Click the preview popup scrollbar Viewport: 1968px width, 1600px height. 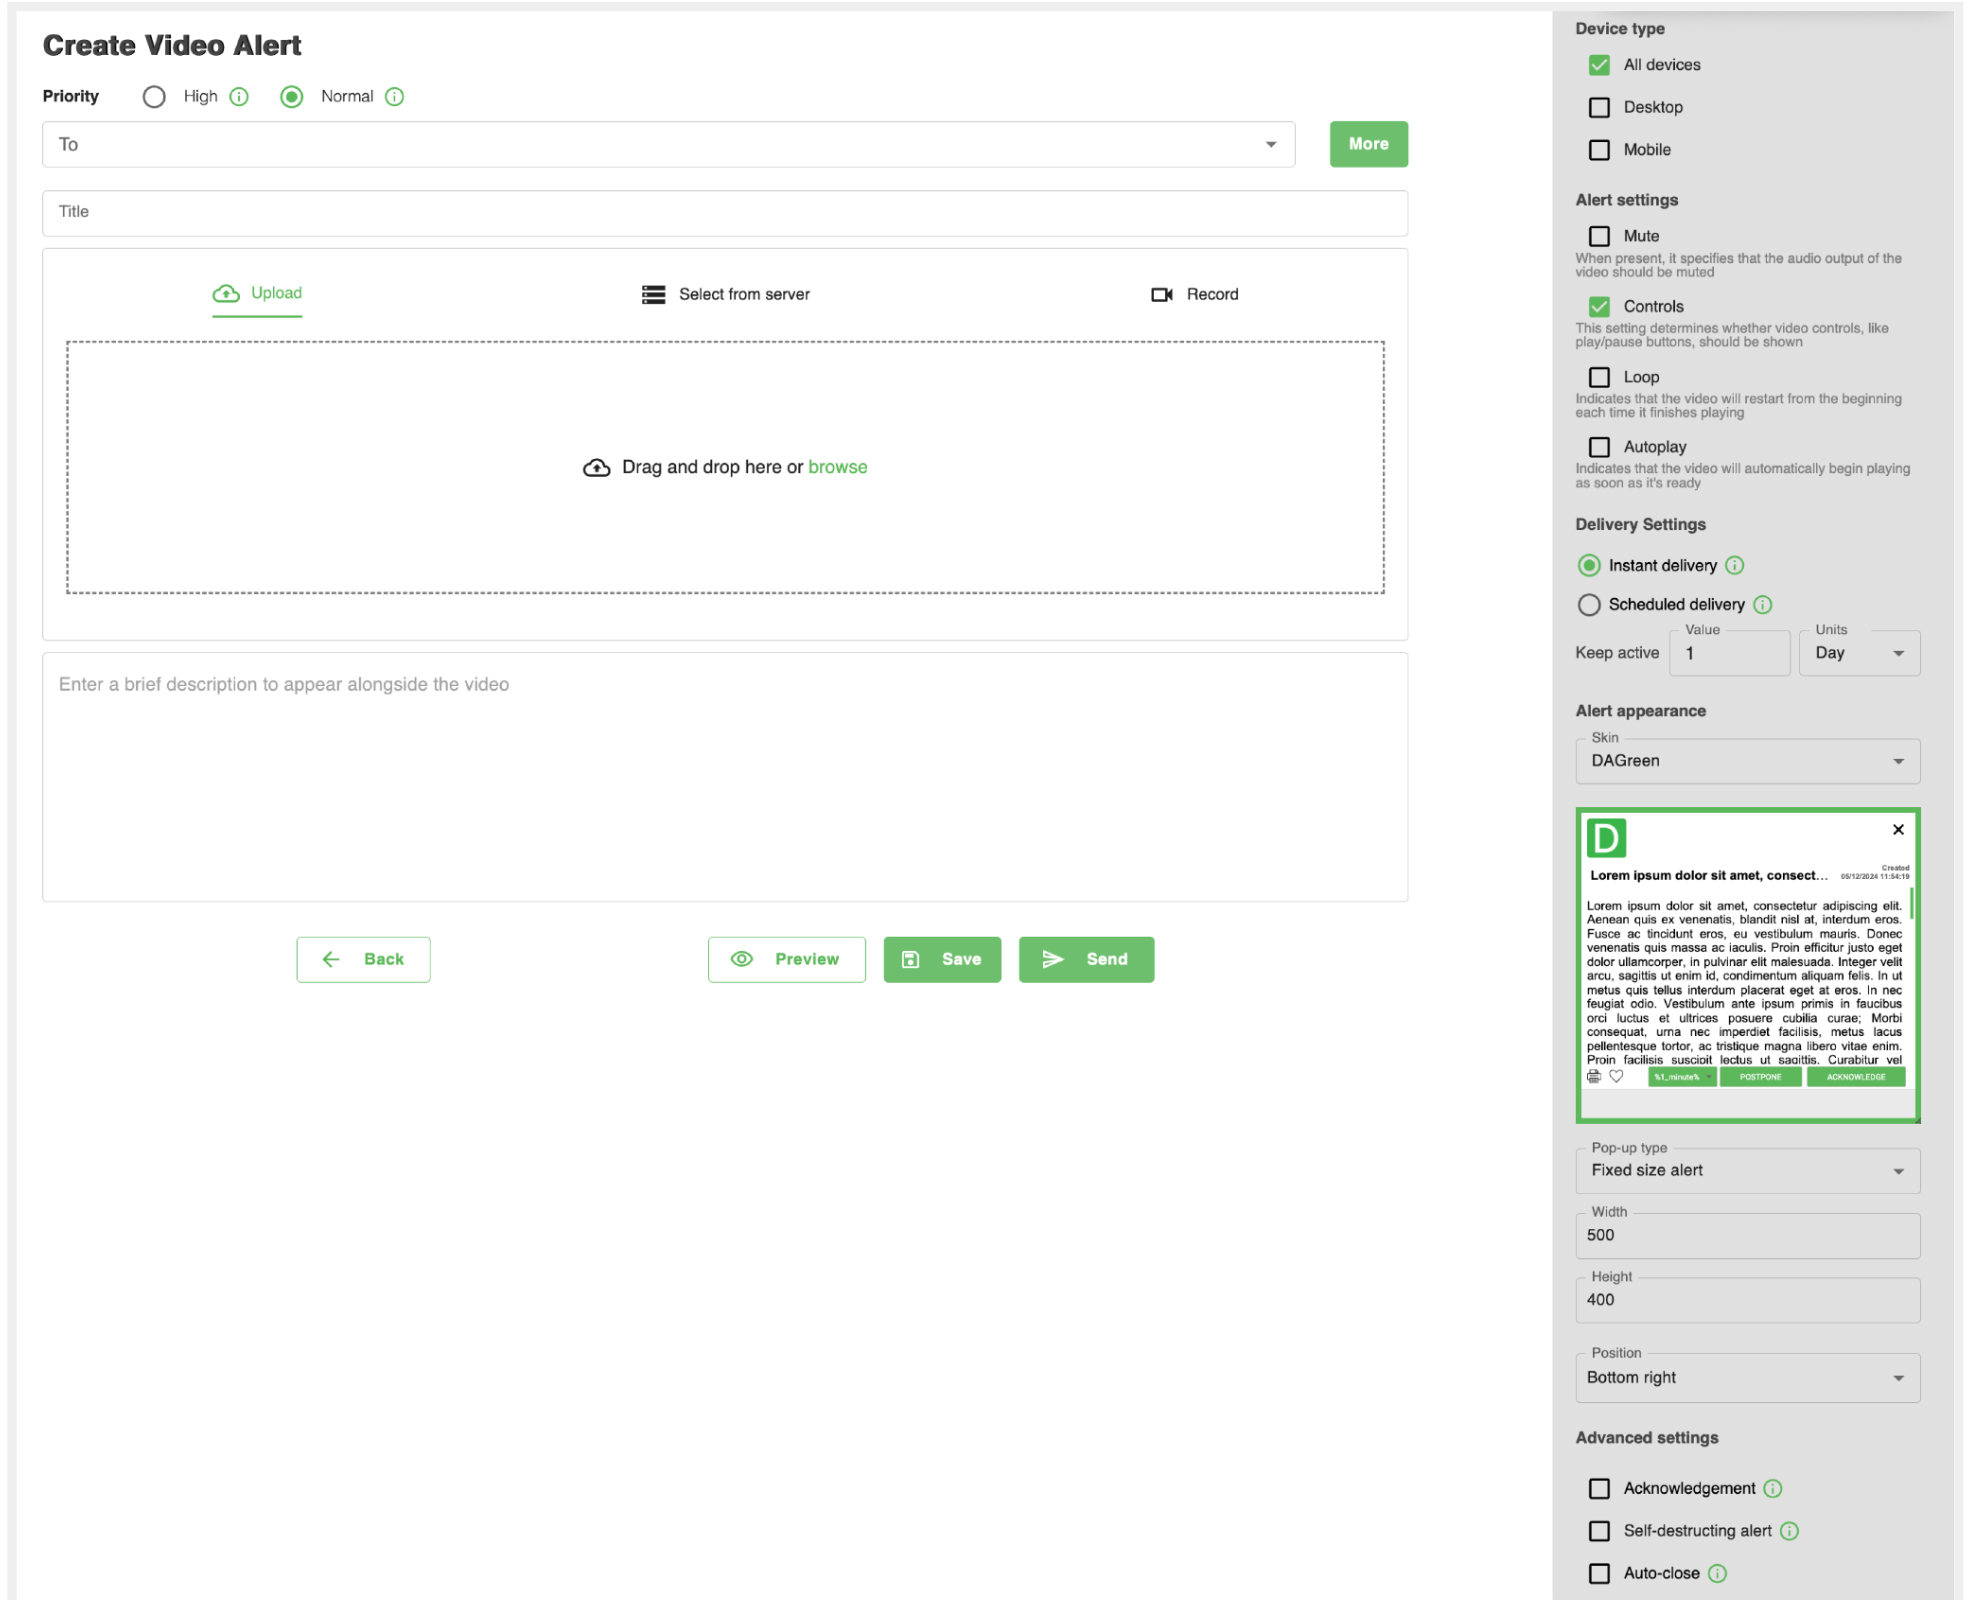(x=1911, y=903)
